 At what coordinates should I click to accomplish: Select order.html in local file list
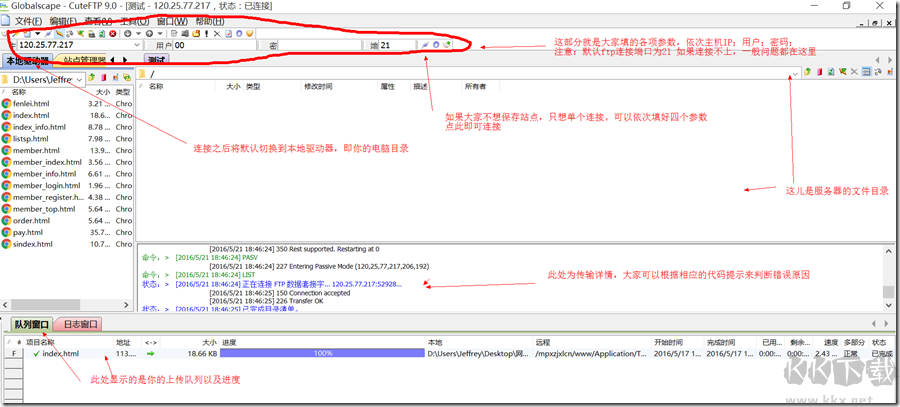tap(31, 220)
